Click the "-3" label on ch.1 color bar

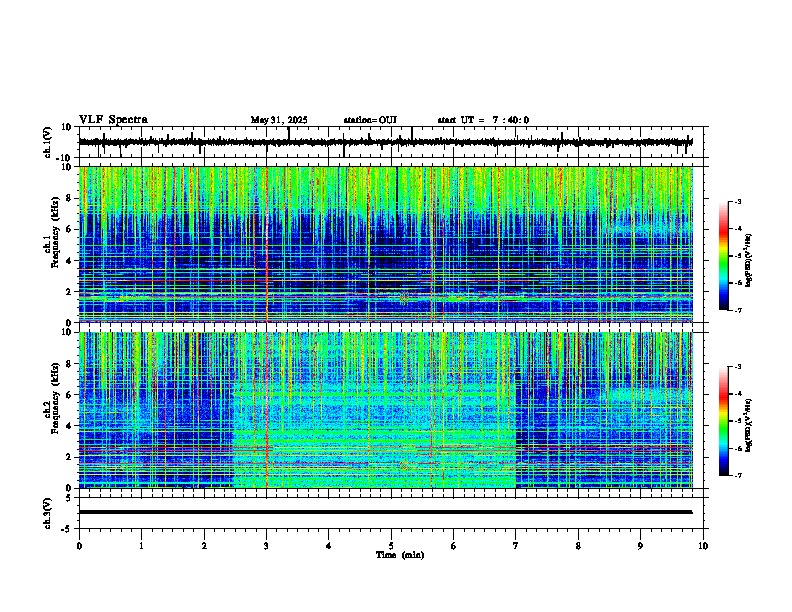[x=737, y=202]
